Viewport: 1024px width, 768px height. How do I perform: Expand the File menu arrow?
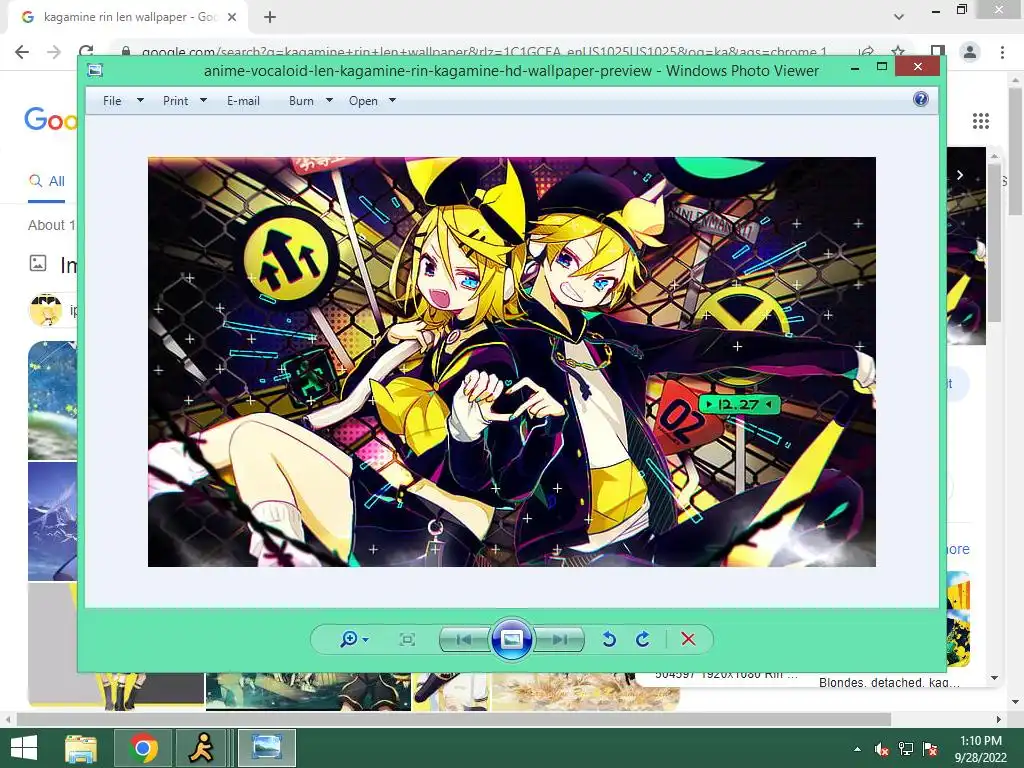coord(140,101)
